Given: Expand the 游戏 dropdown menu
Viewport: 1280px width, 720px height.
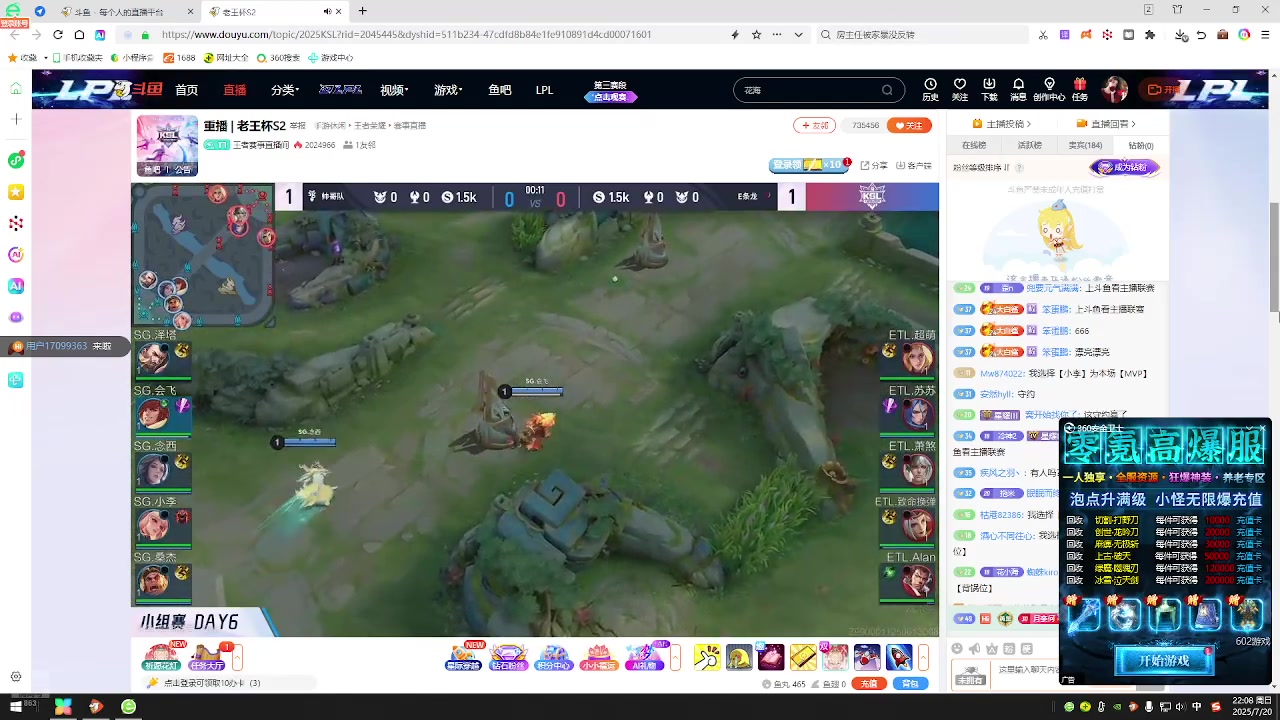Looking at the screenshot, I should tap(448, 90).
